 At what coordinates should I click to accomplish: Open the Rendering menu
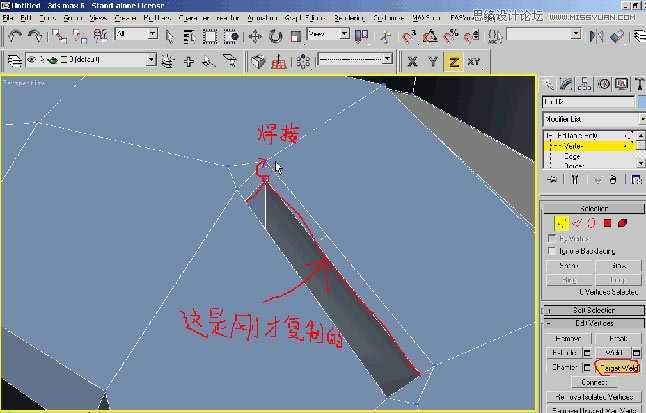(349, 18)
